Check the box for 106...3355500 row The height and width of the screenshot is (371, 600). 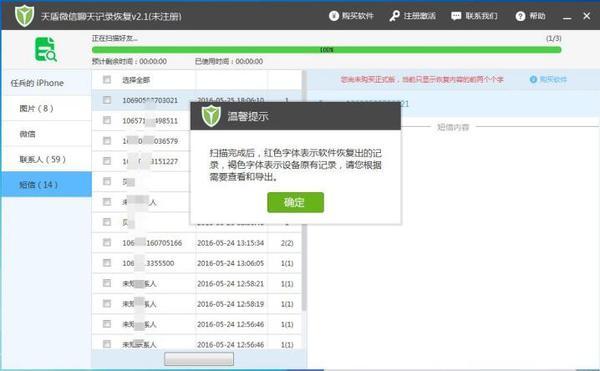[107, 263]
